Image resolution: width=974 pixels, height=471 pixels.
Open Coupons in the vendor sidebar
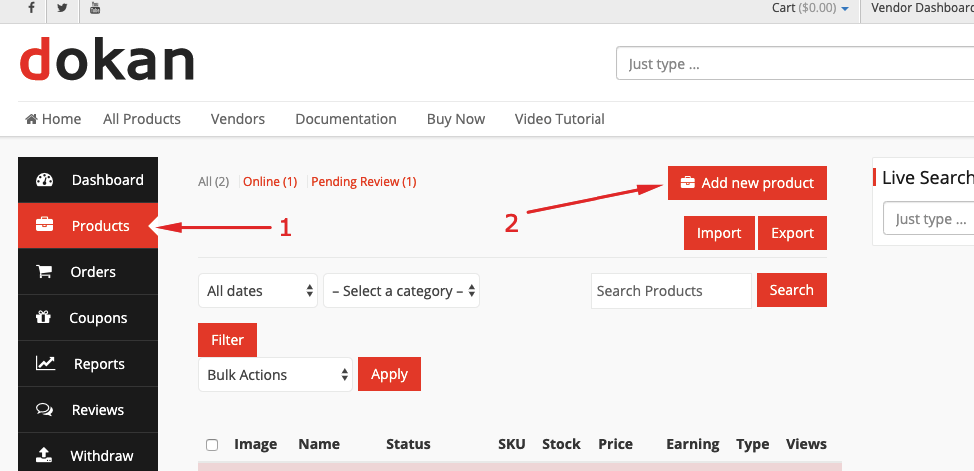(x=88, y=318)
